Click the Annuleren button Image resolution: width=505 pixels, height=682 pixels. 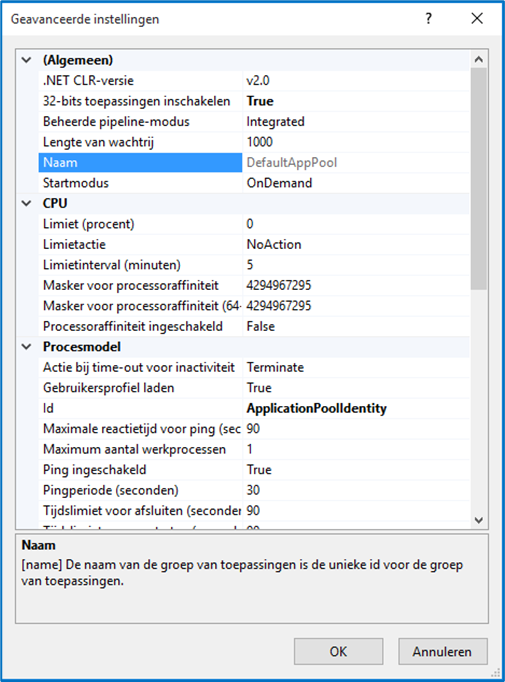[442, 651]
